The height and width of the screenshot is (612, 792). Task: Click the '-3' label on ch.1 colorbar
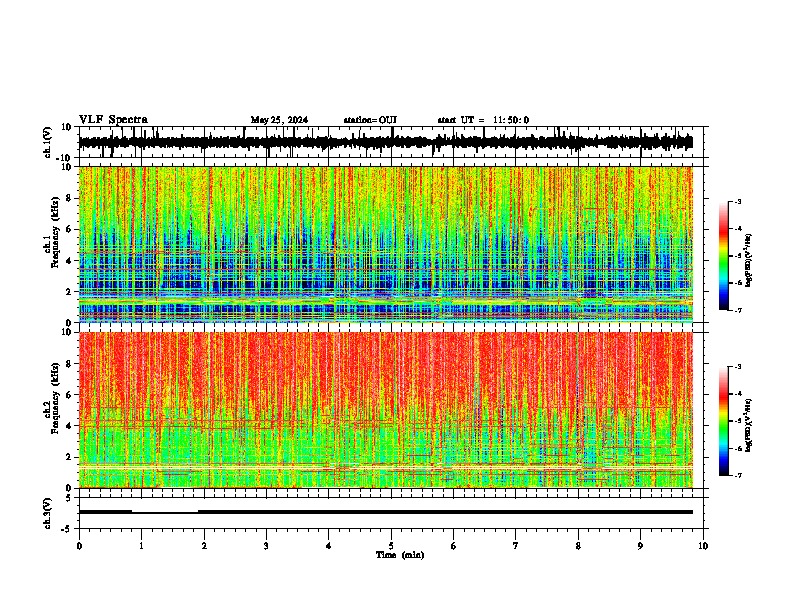[738, 201]
